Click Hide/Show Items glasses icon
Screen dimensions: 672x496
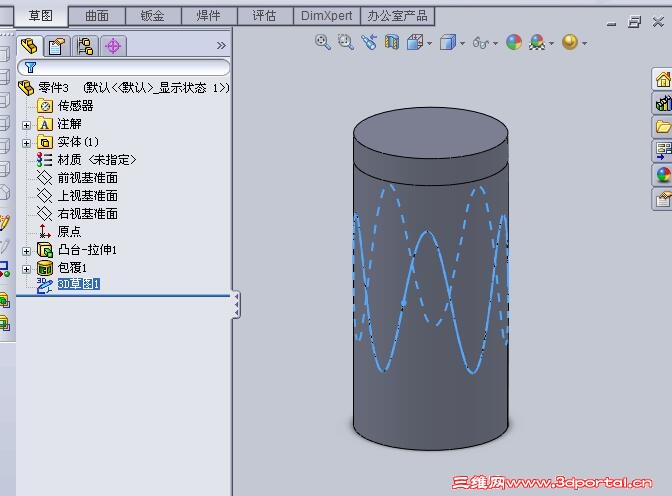[x=481, y=42]
